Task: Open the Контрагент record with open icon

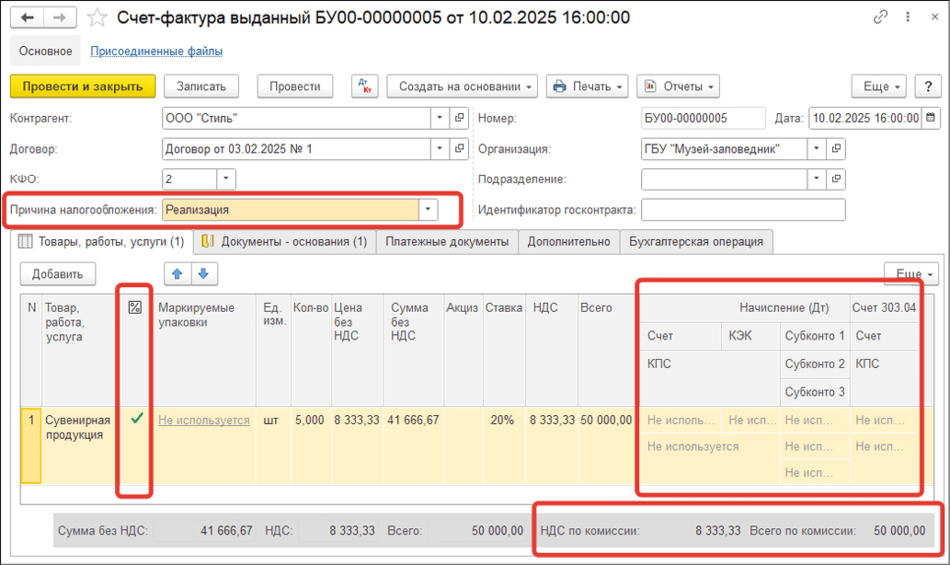Action: 460,118
